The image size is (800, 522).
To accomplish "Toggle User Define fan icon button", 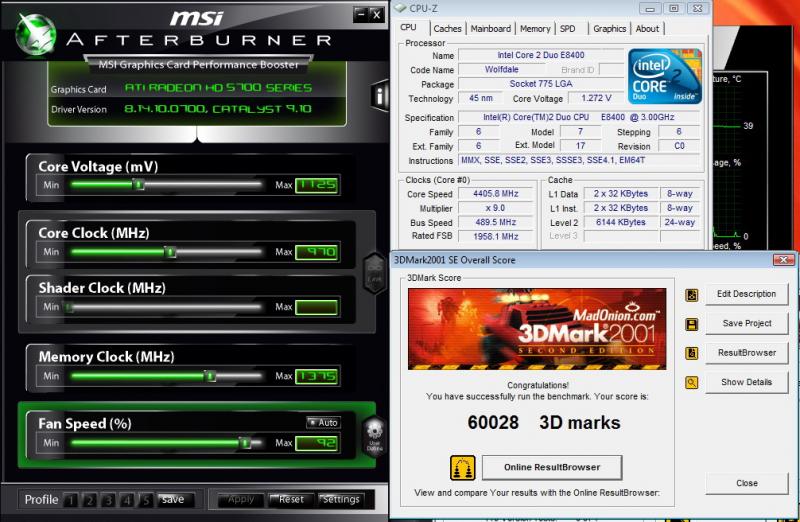I will point(374,435).
